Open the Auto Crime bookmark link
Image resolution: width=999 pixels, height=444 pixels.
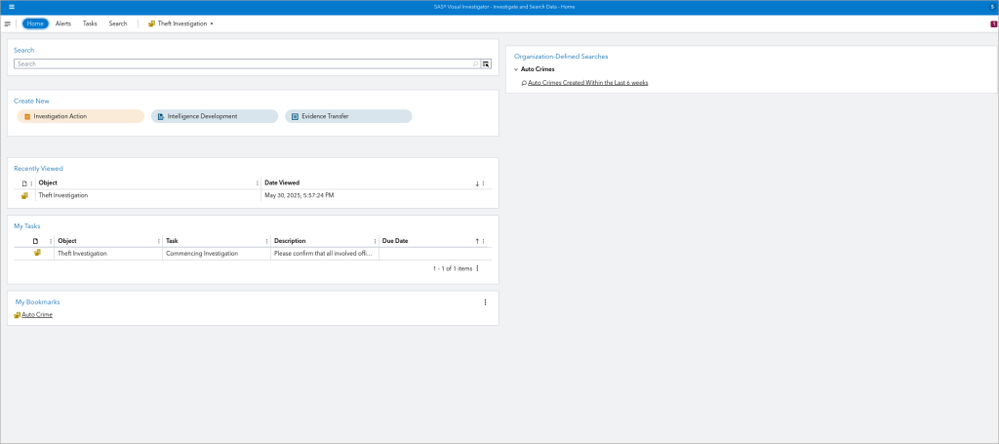(x=37, y=315)
